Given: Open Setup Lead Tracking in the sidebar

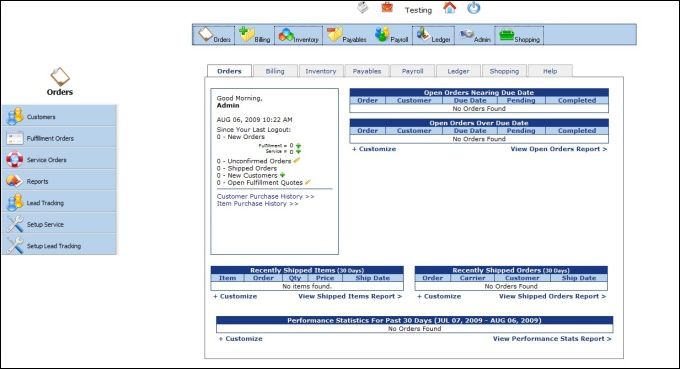Looking at the screenshot, I should pos(59,245).
